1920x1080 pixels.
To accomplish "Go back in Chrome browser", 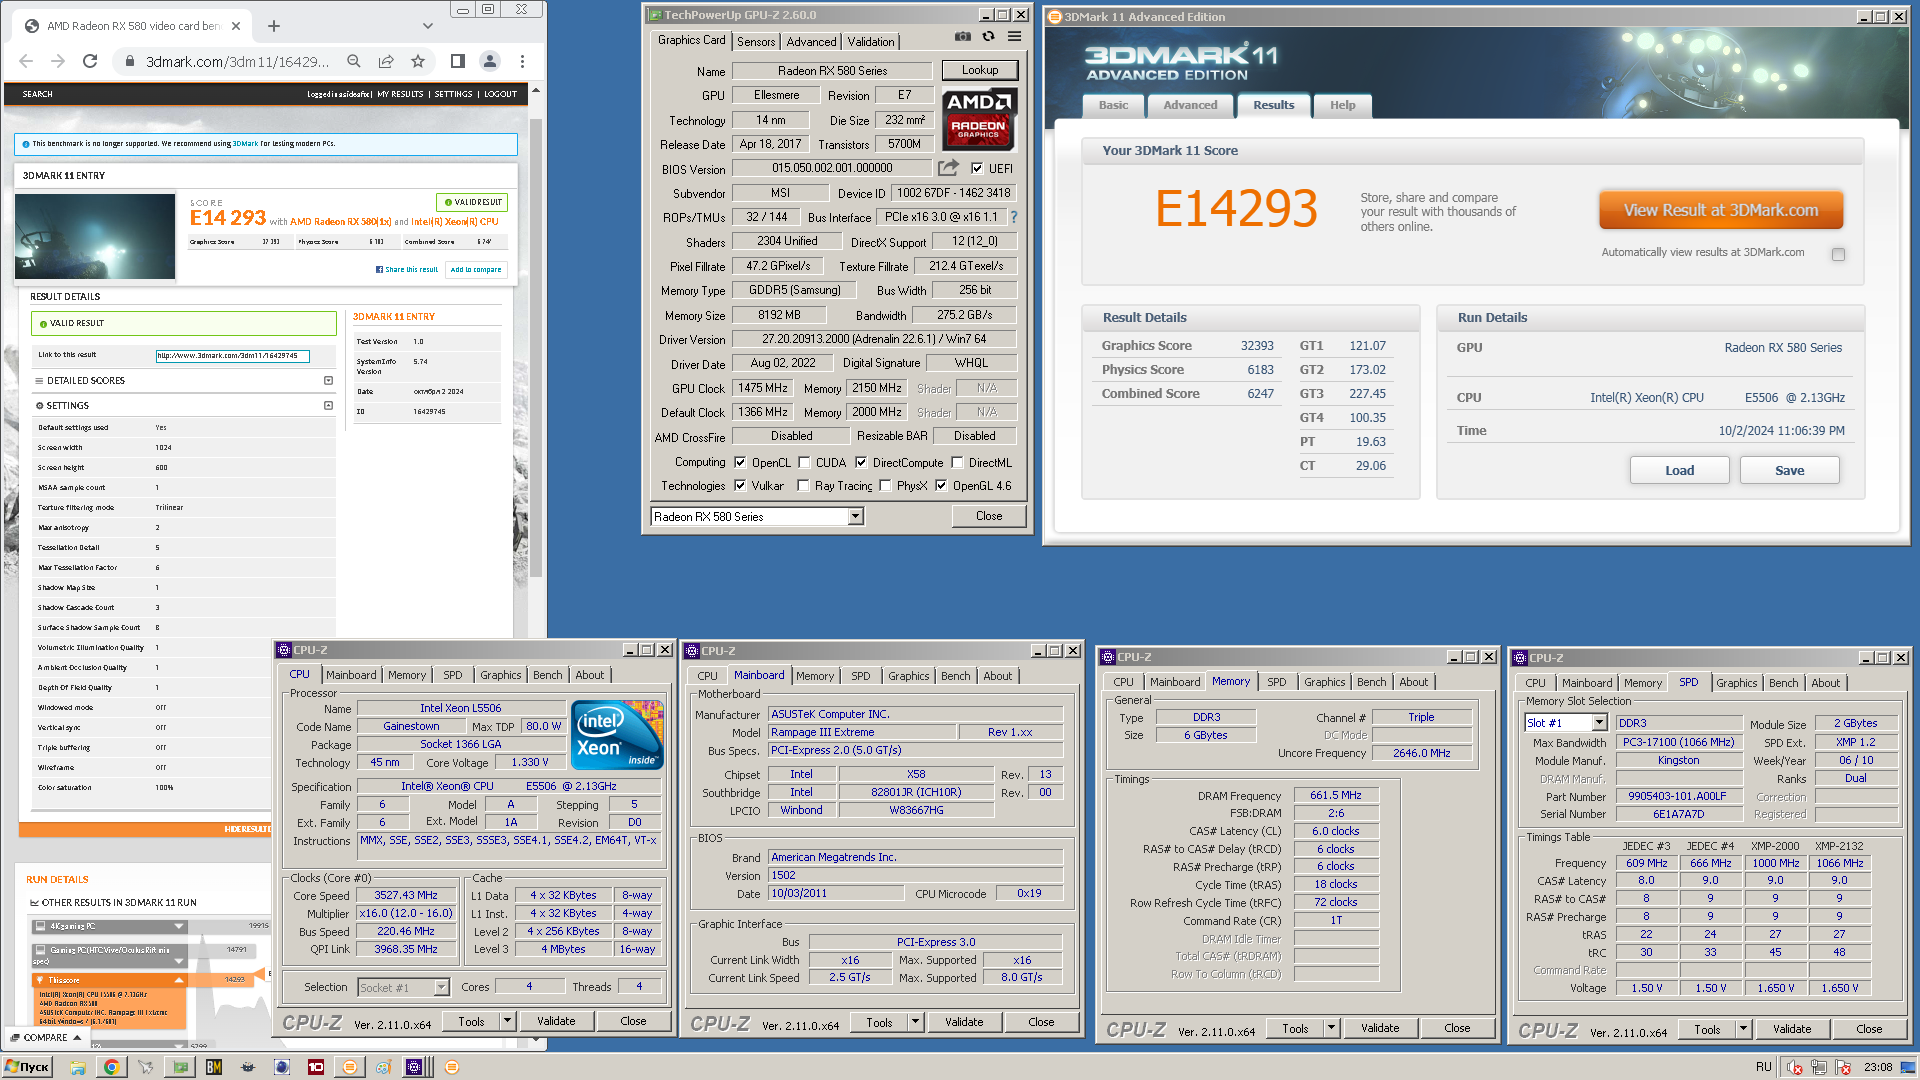I will coord(27,61).
